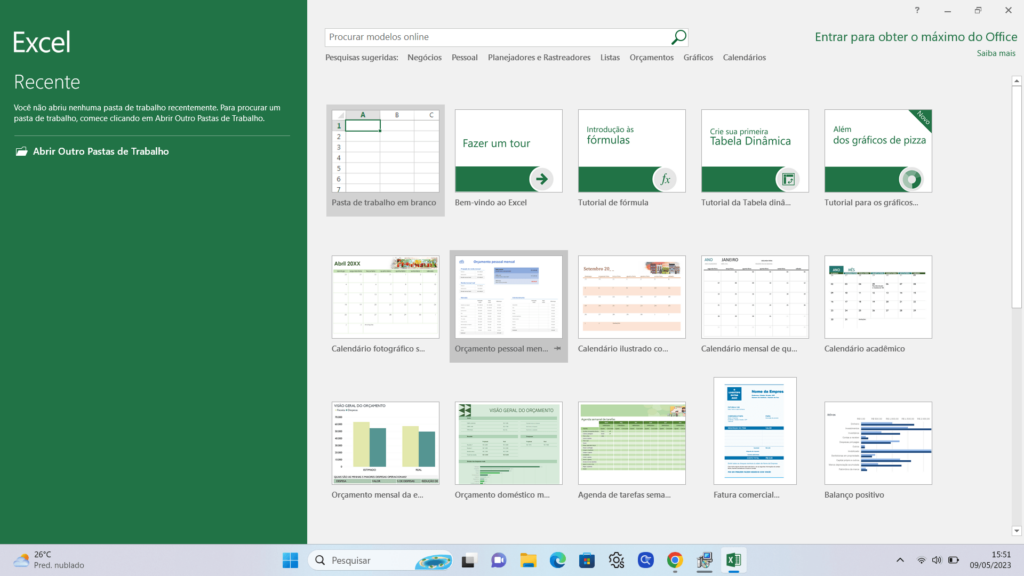The image size is (1024, 576).
Task: Open Windows Start menu
Action: [x=291, y=560]
